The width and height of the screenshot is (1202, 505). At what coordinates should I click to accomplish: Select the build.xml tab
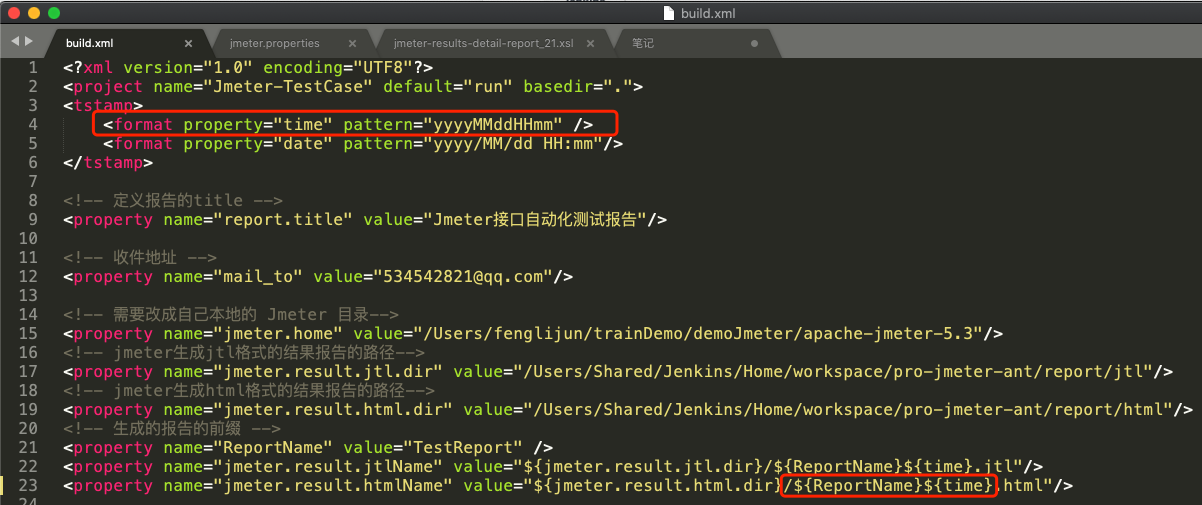point(89,44)
